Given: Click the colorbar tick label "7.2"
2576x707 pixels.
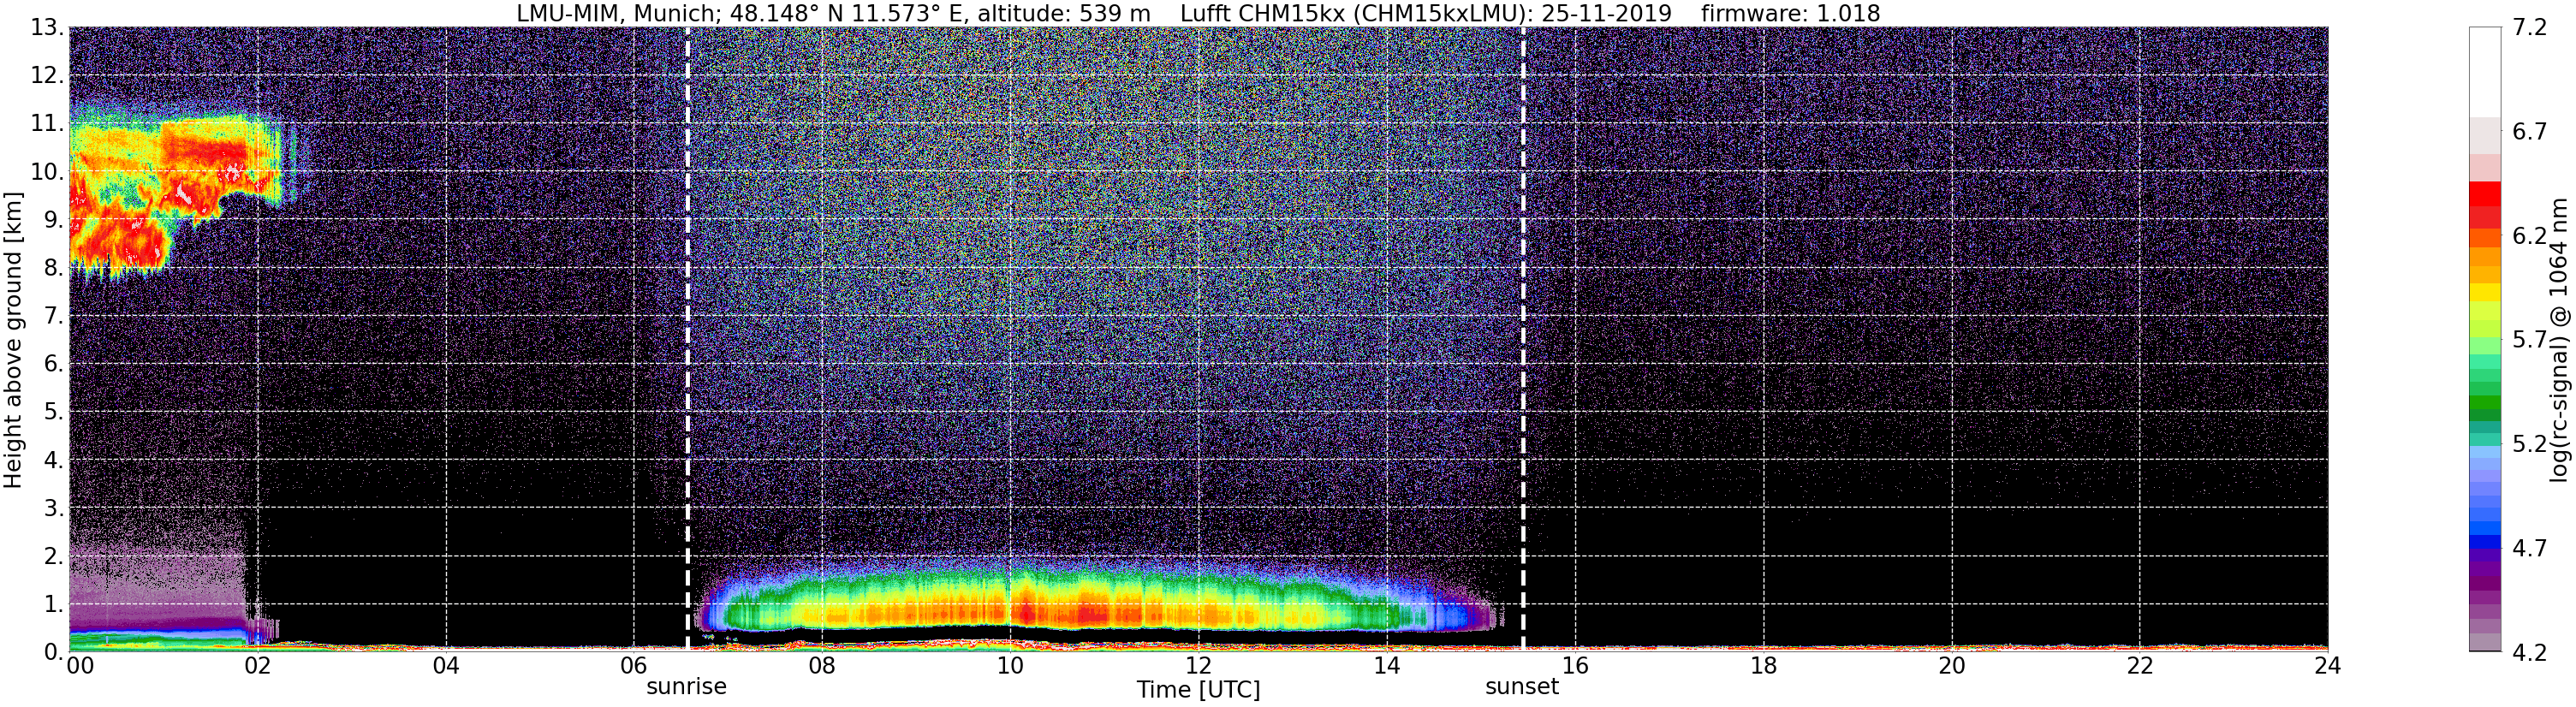Looking at the screenshot, I should pyautogui.click(x=2529, y=28).
